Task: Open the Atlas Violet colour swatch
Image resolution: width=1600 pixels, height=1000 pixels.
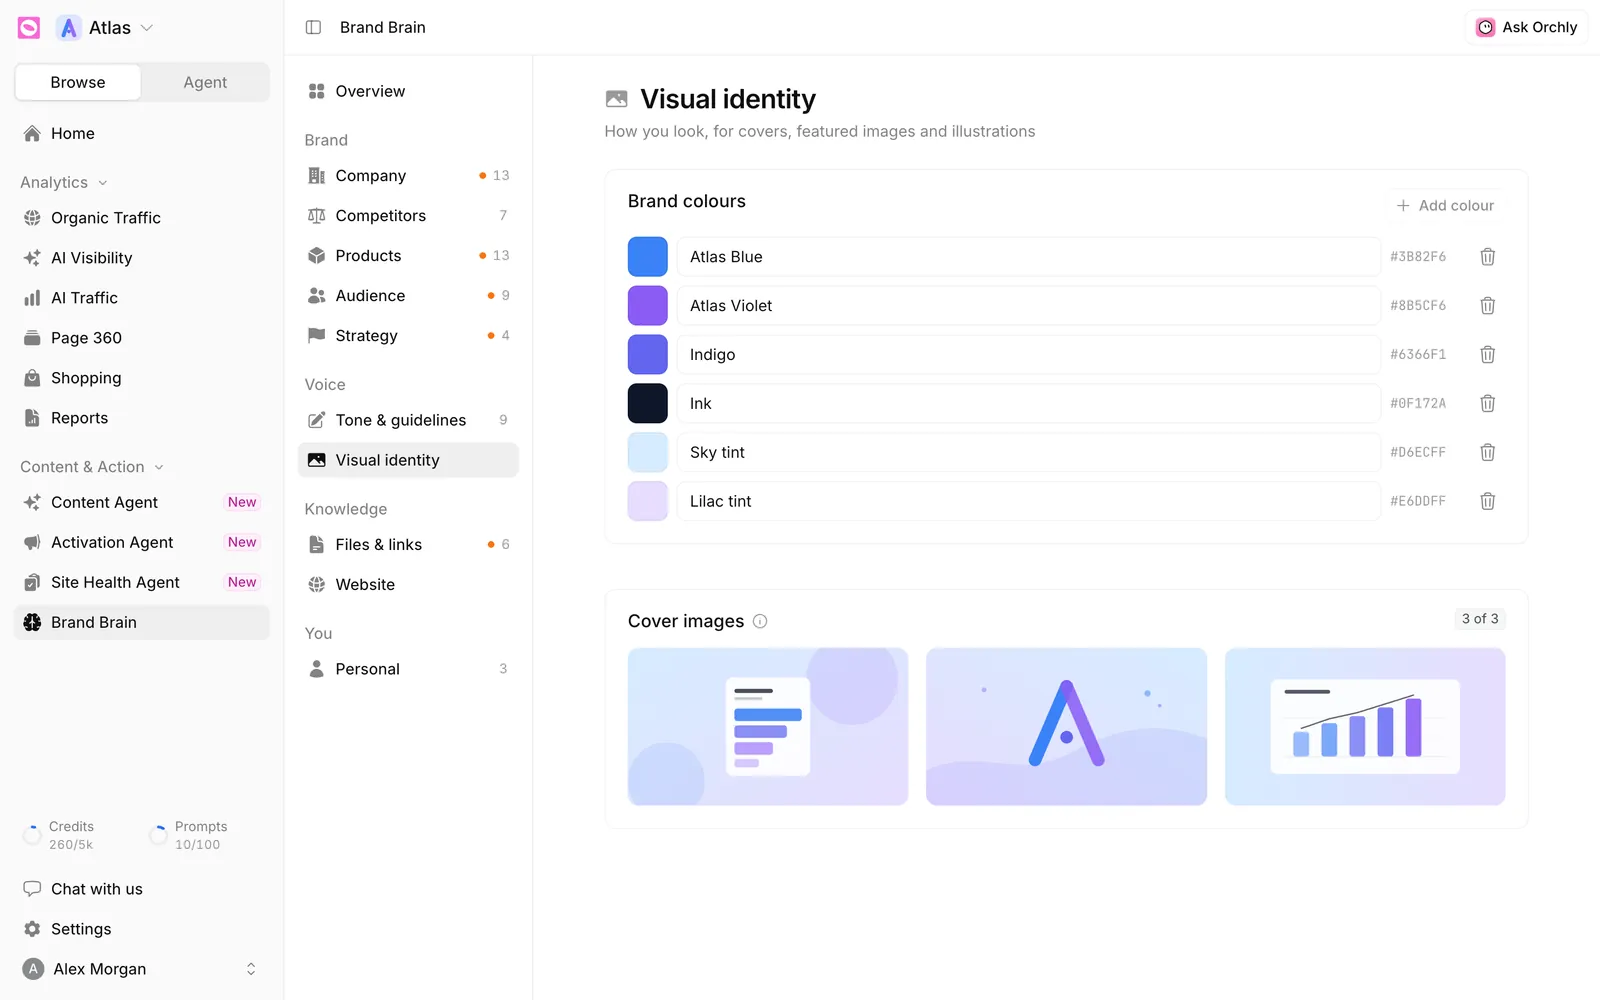Action: 648,306
